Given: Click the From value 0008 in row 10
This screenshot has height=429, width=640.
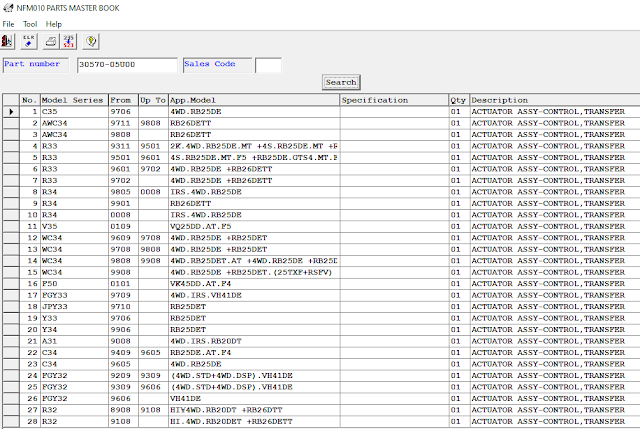Looking at the screenshot, I should click(x=123, y=215).
